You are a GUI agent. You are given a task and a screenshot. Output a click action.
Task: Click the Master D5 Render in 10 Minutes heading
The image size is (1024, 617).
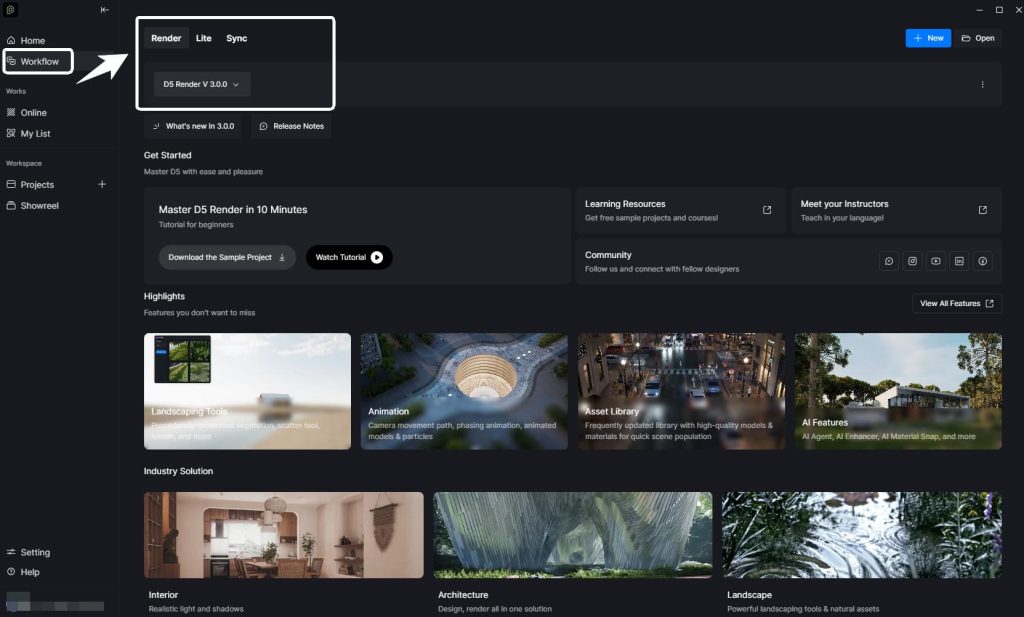232,210
